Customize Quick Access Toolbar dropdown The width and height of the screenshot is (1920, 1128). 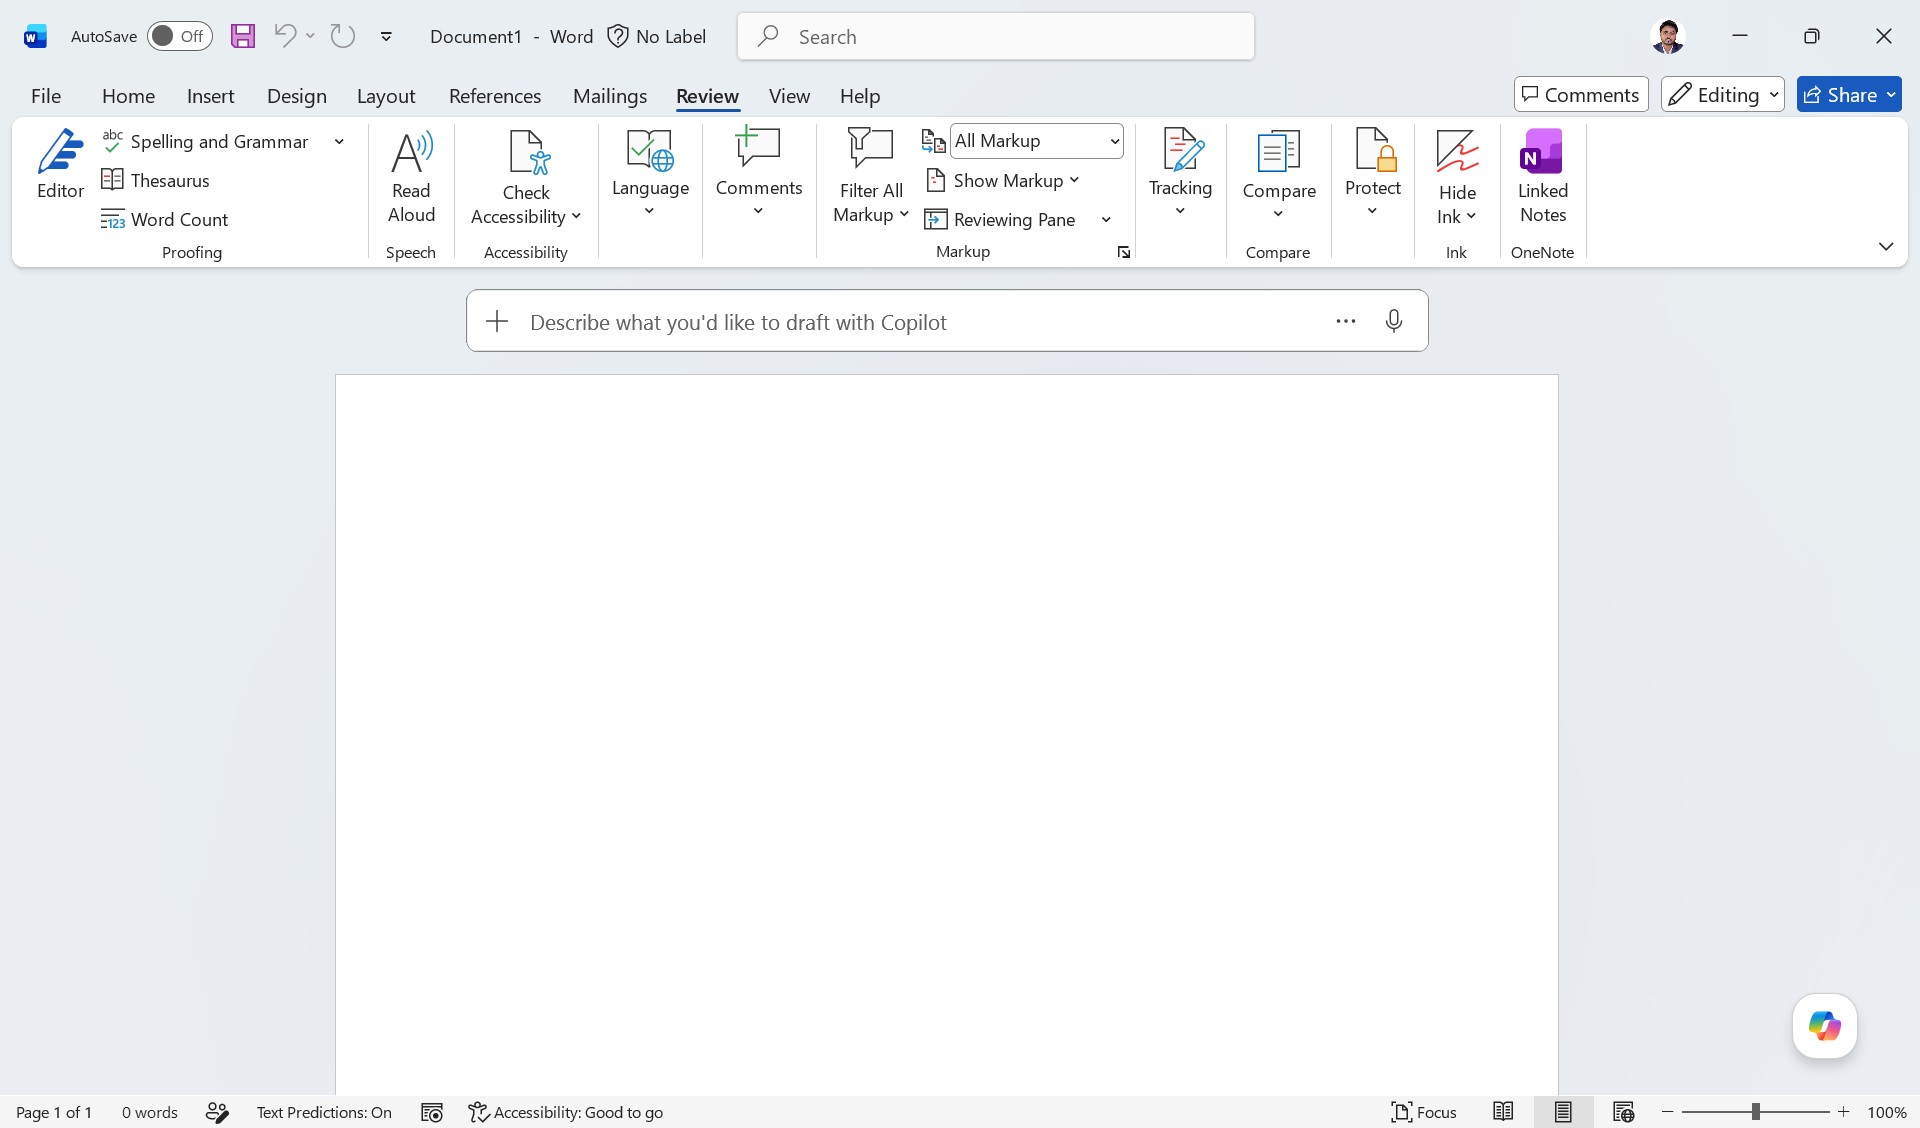point(386,37)
